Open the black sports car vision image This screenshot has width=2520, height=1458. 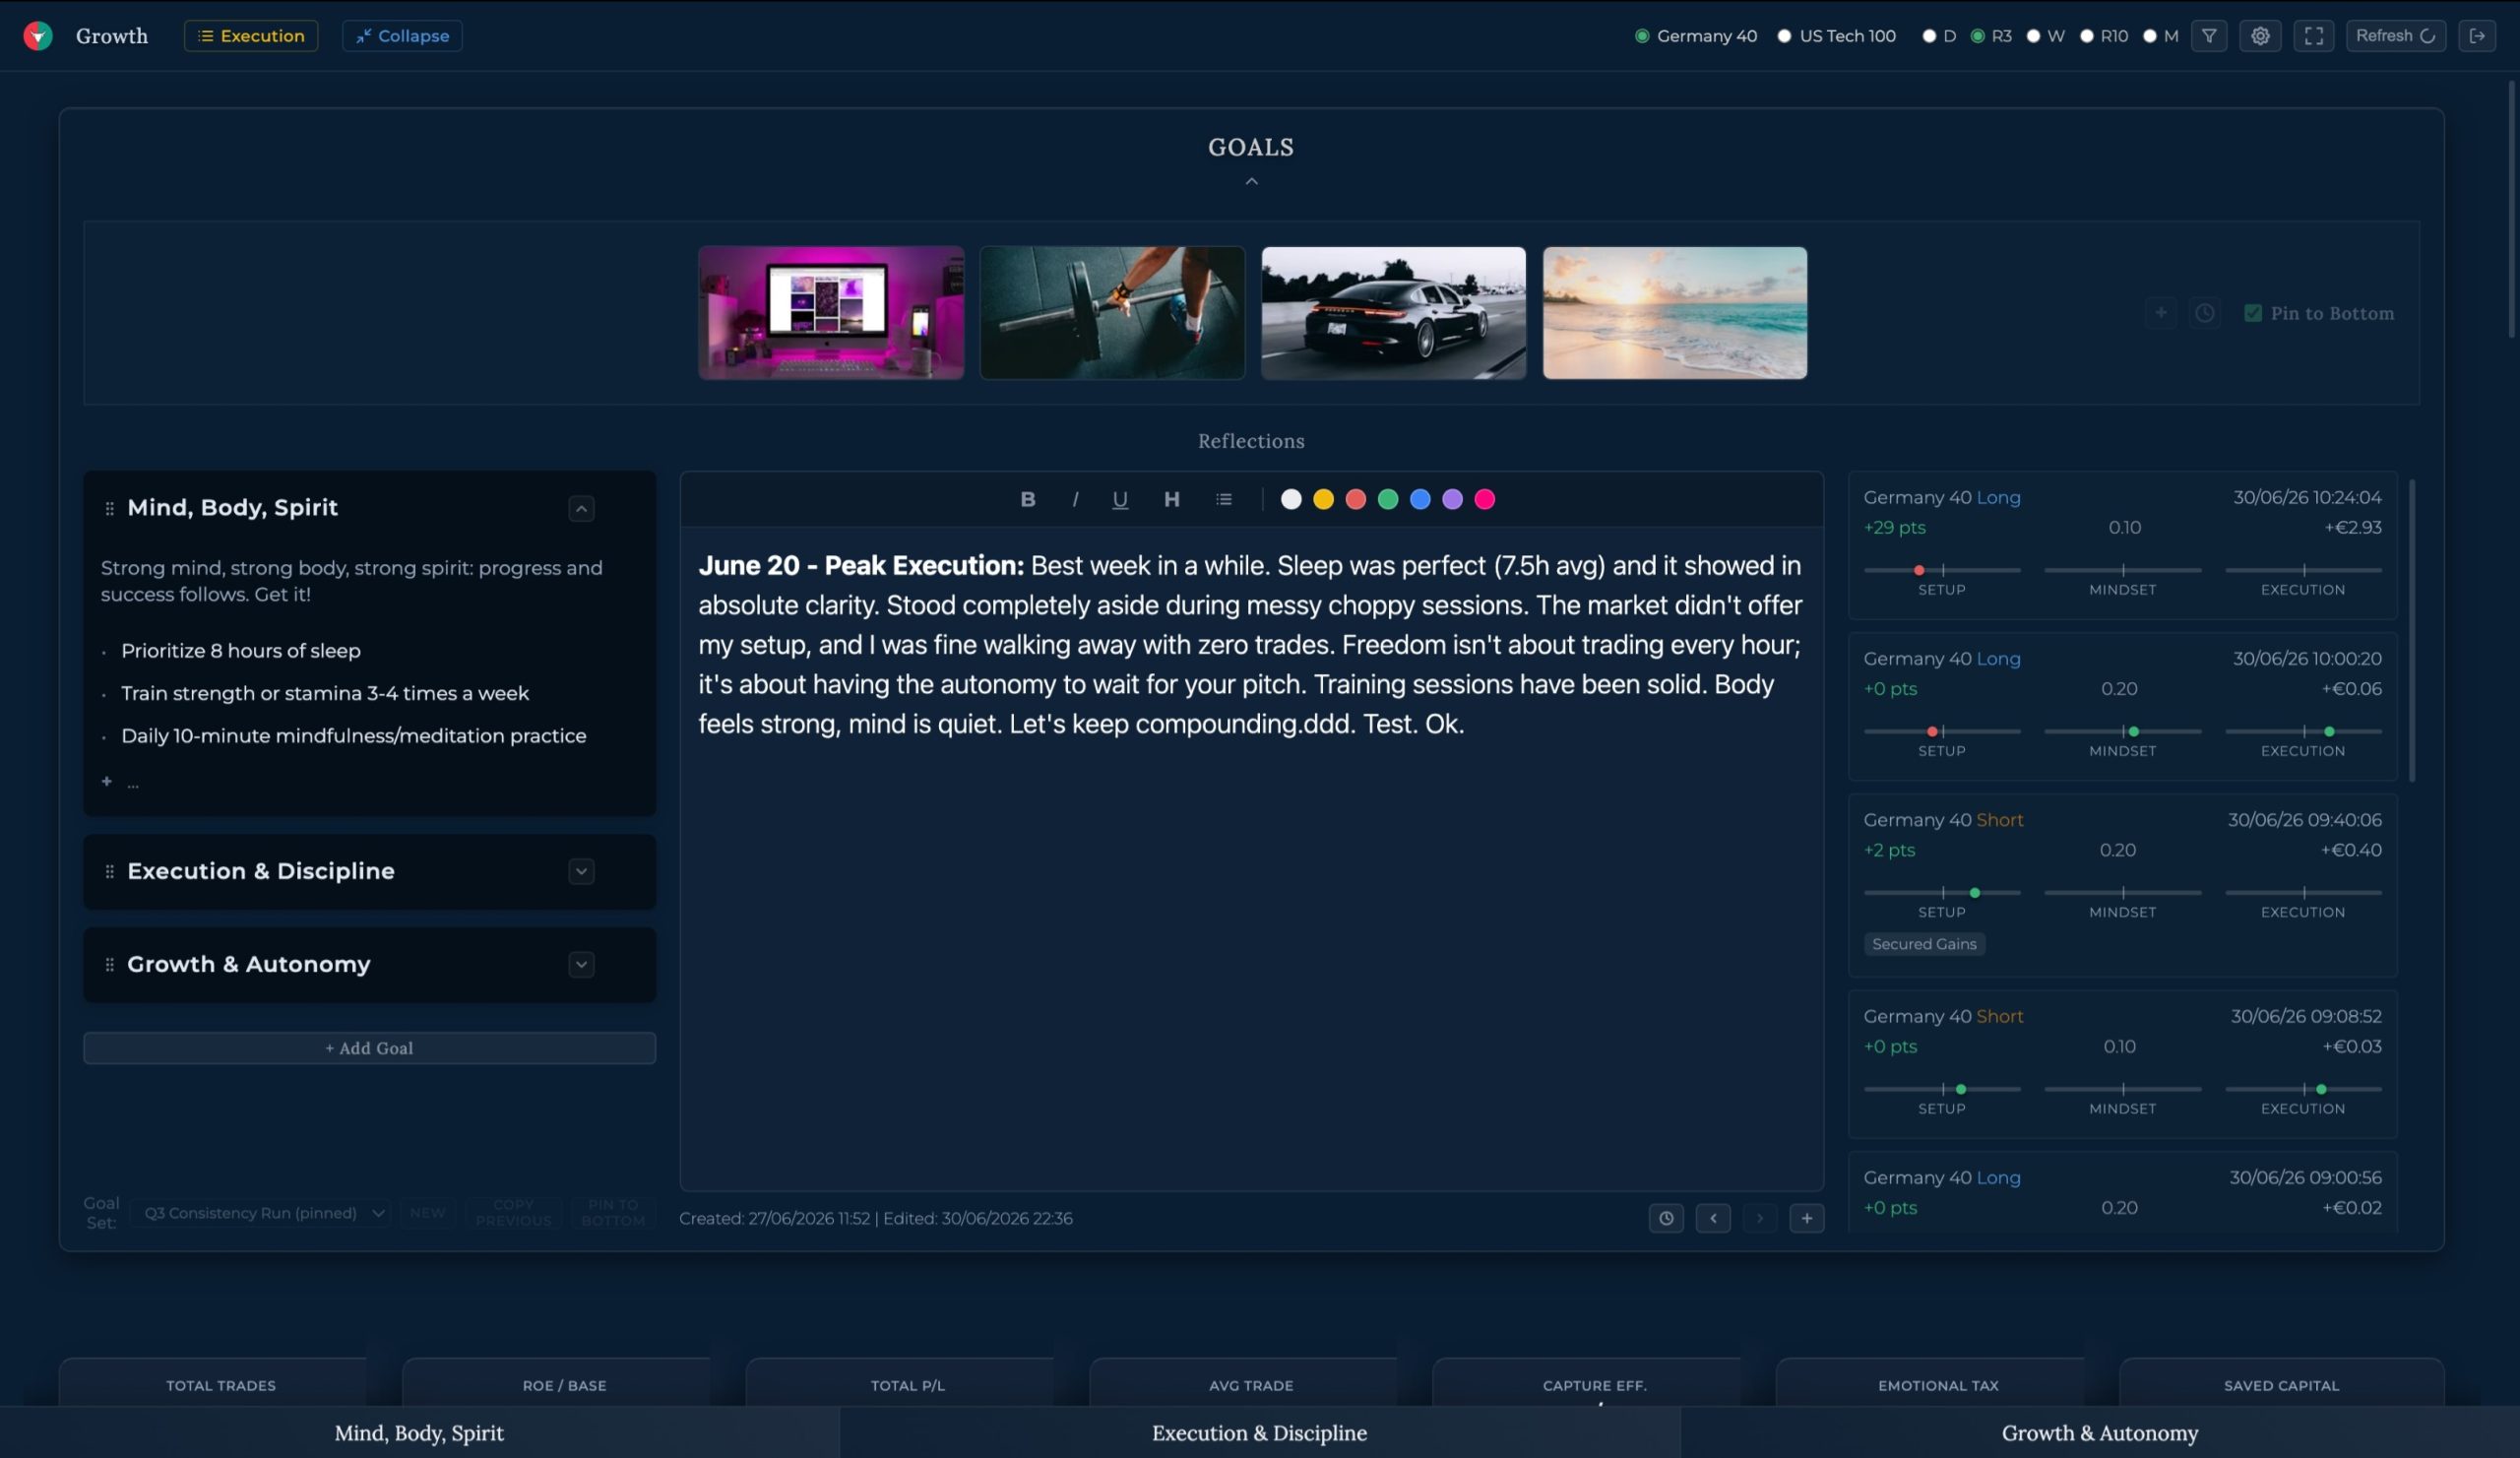[x=1394, y=313]
